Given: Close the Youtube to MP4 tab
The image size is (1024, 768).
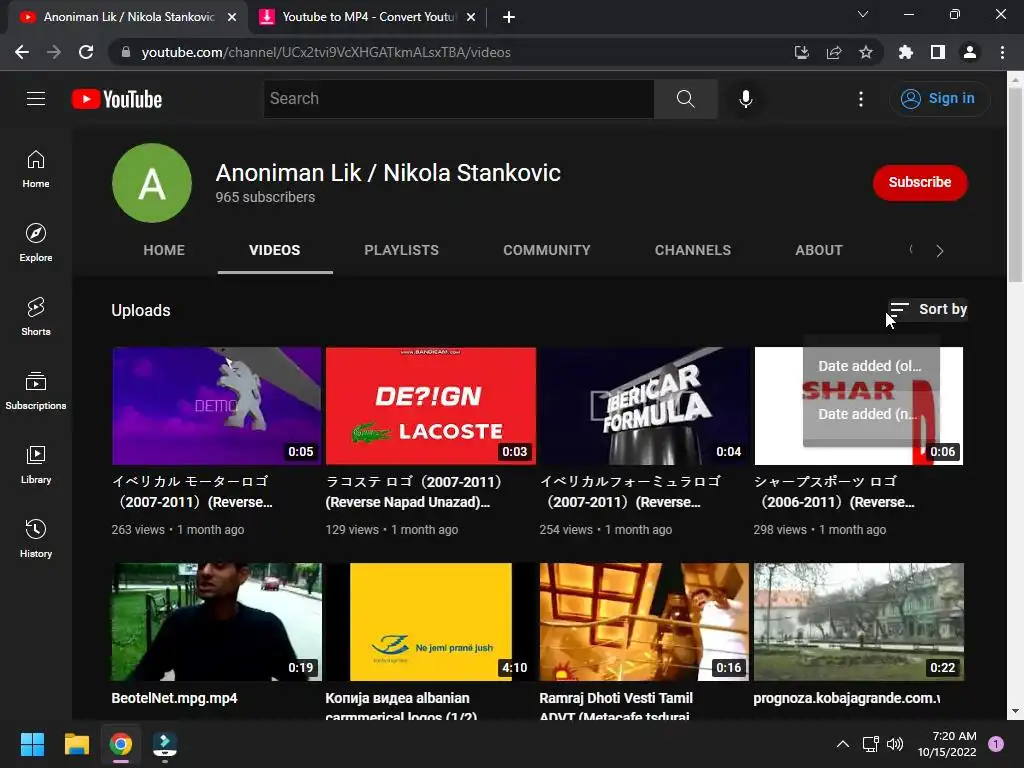Looking at the screenshot, I should tap(471, 17).
